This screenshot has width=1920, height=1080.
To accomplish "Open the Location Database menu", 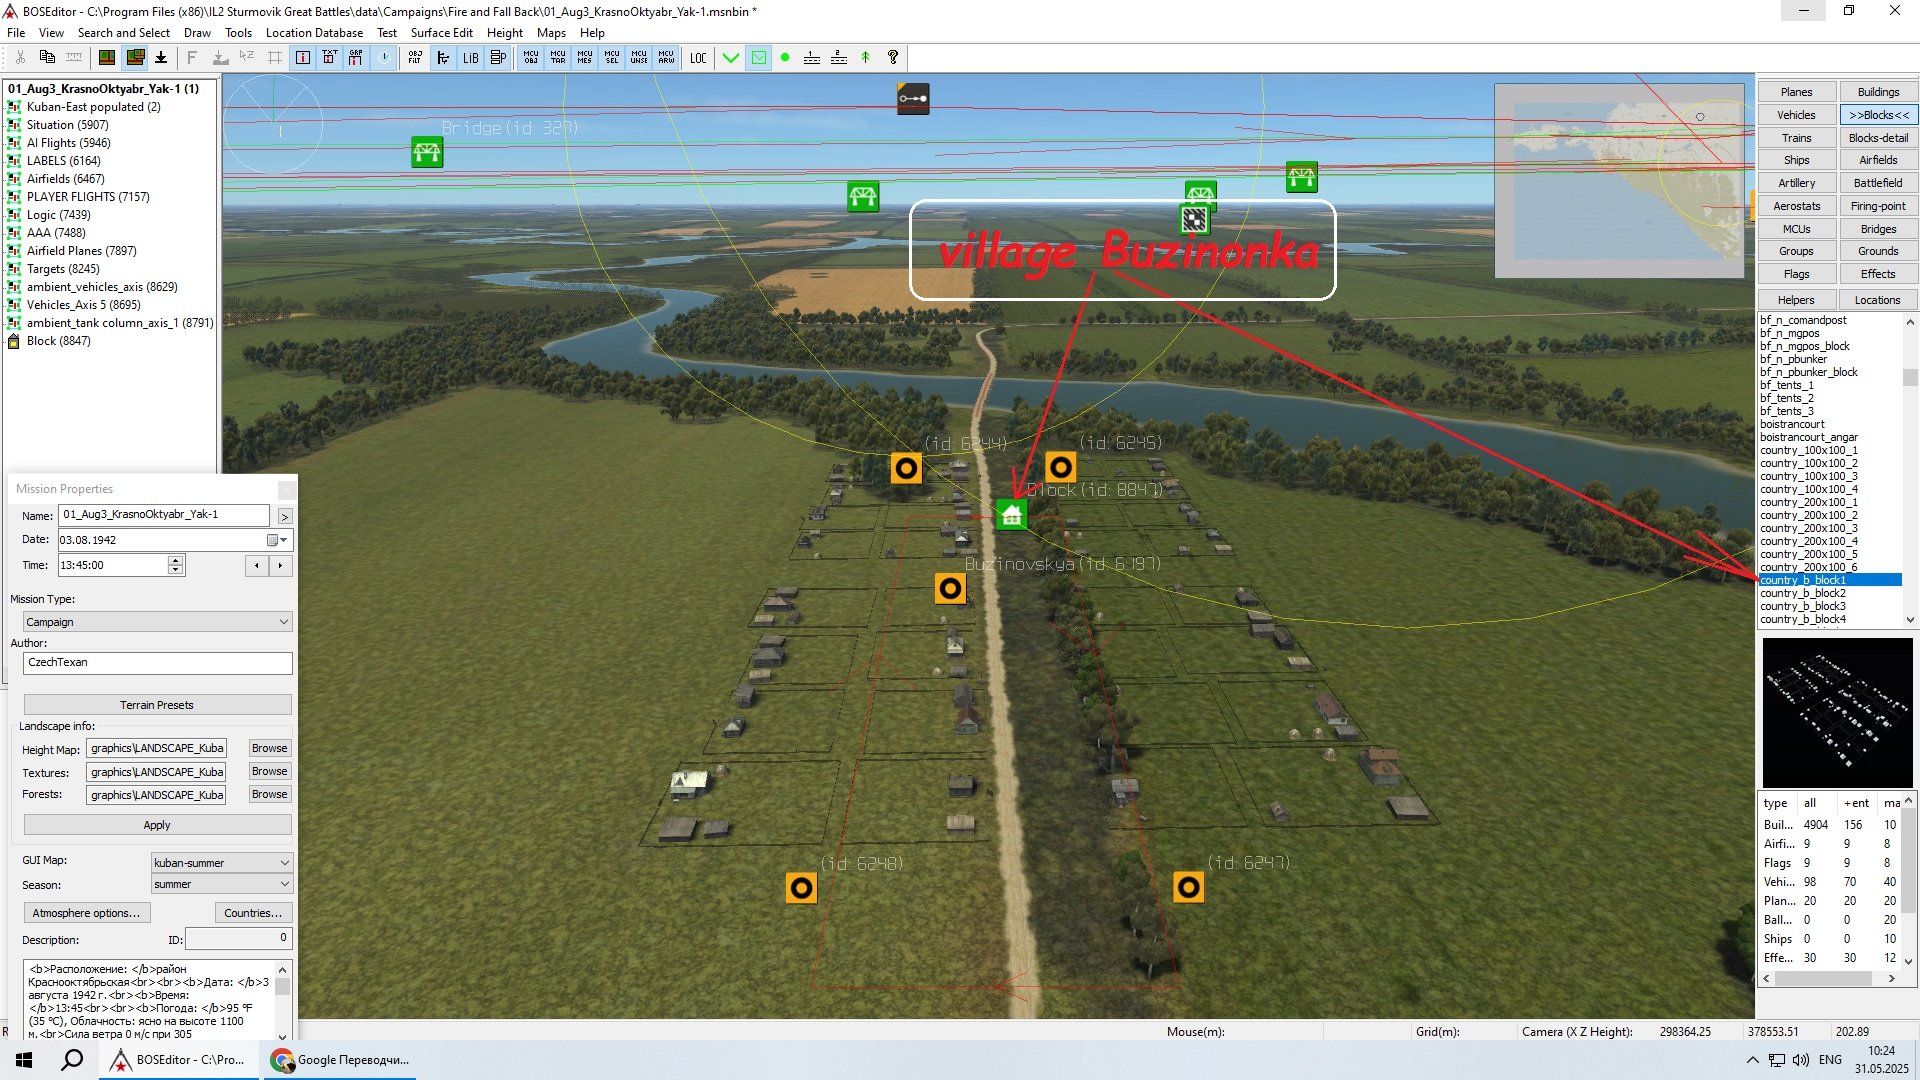I will (314, 33).
